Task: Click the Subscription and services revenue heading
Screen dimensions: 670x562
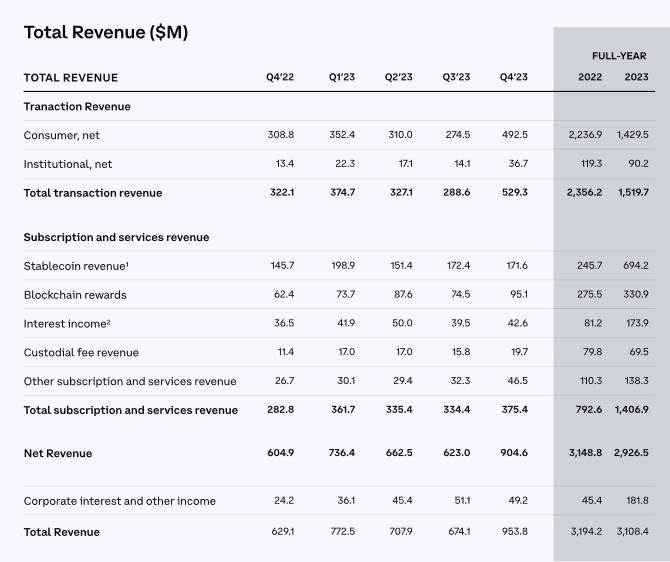Action: coord(116,238)
